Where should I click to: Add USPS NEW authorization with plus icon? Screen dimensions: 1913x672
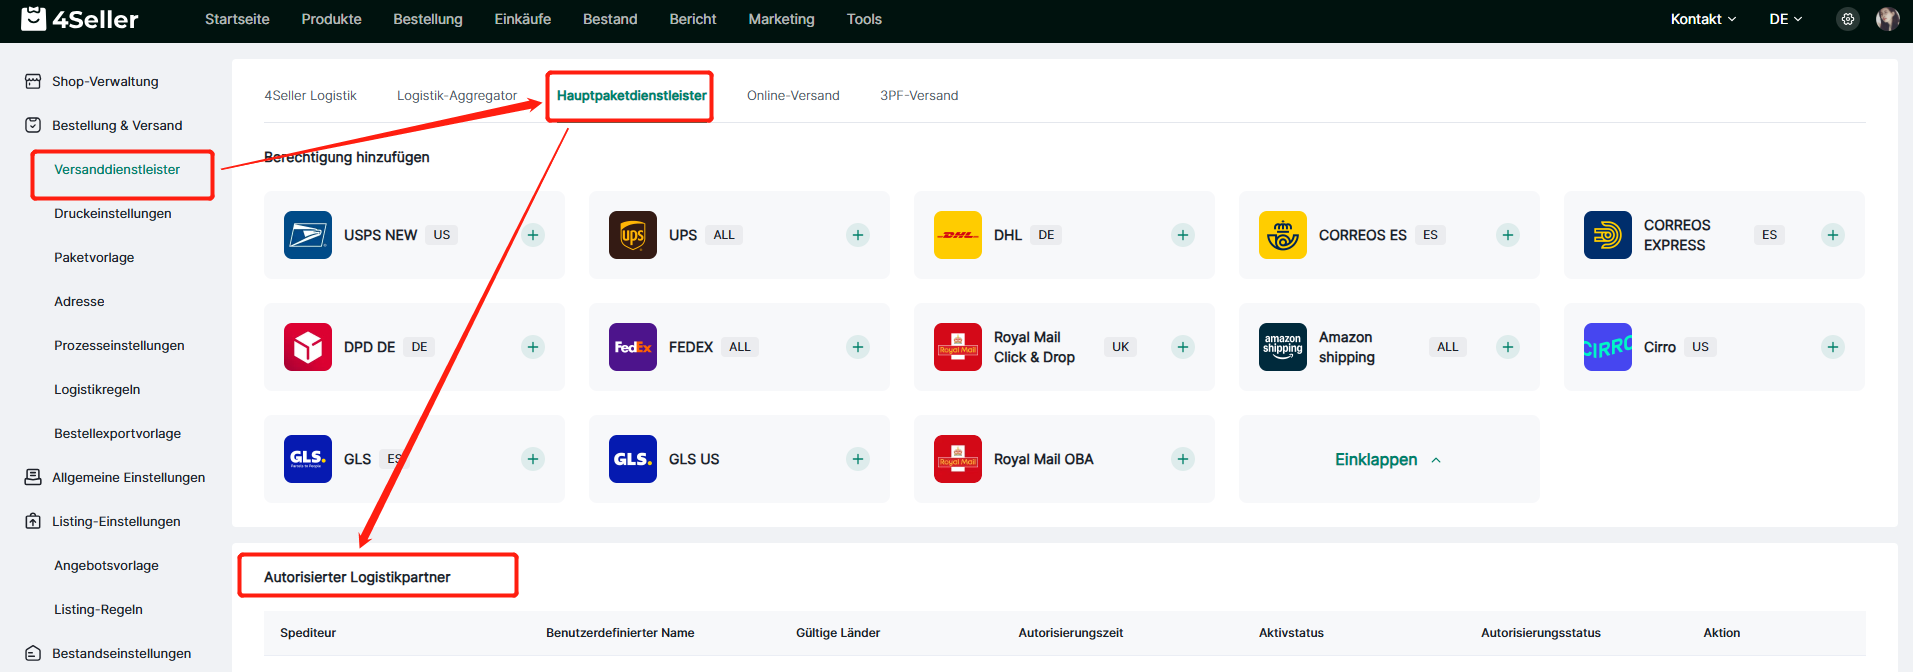[533, 235]
